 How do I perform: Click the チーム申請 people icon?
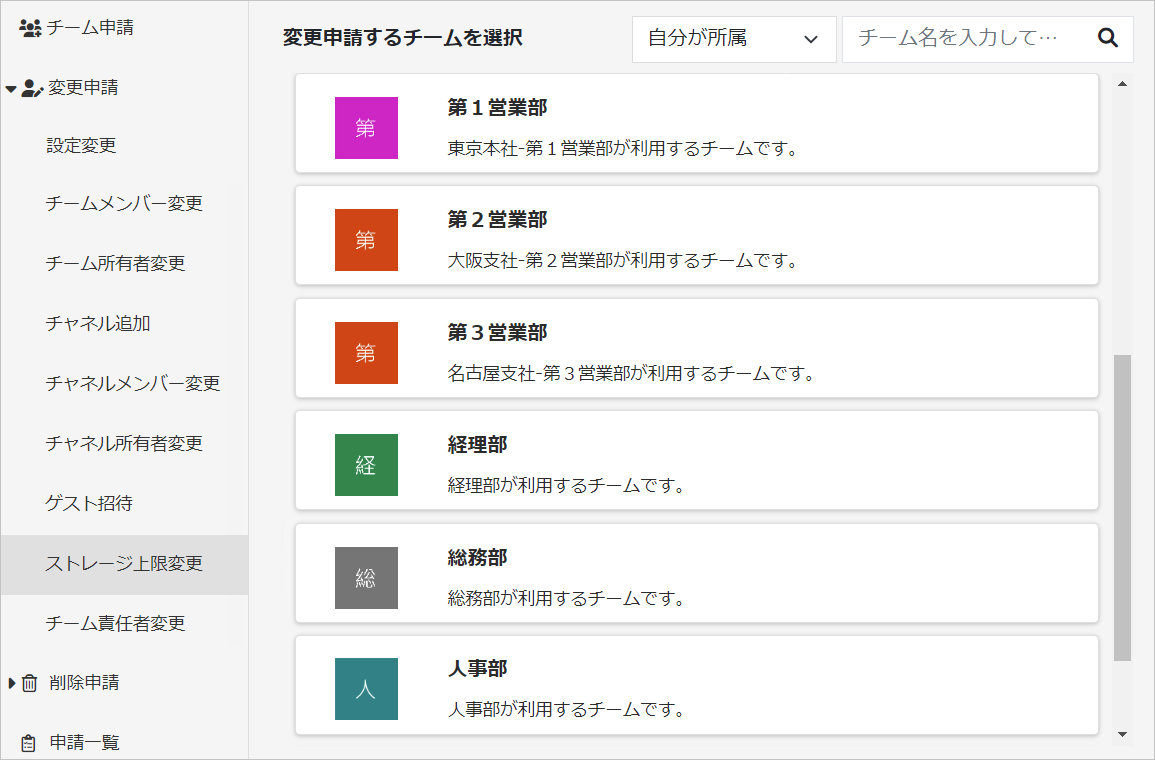[x=30, y=28]
